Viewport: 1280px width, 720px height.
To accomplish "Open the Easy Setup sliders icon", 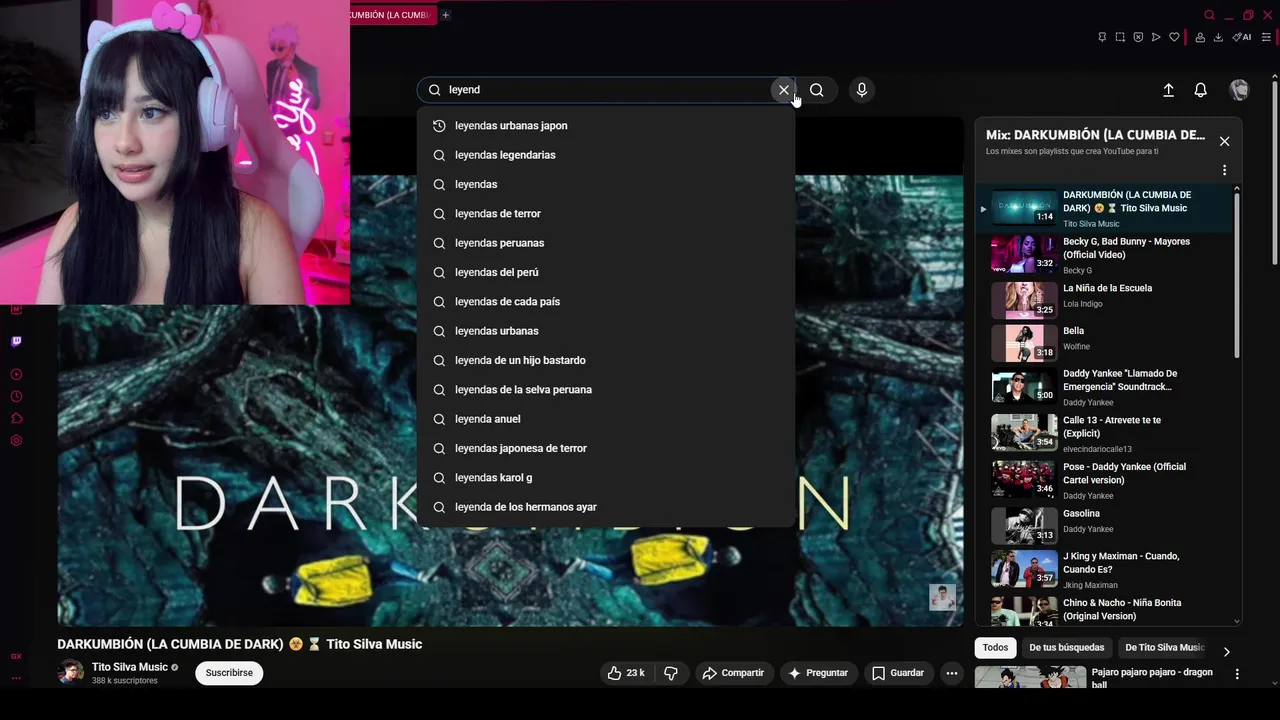I will click(x=1266, y=37).
